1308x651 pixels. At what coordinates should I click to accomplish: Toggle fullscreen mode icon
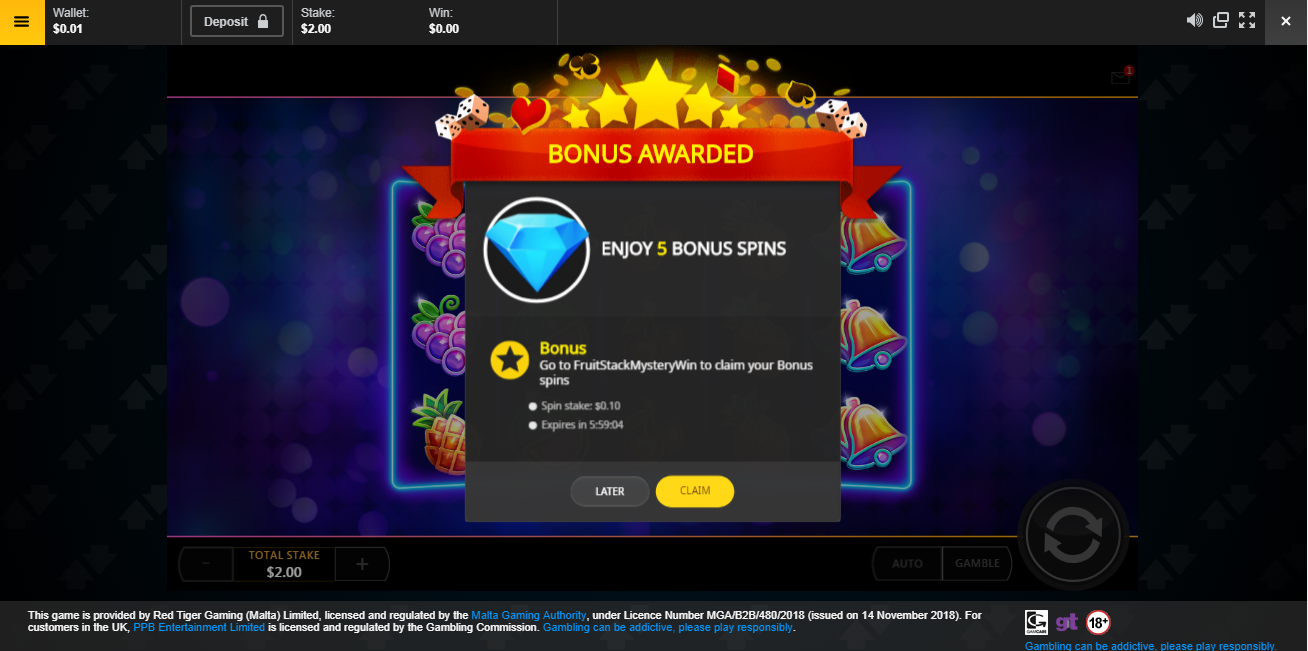(1247, 20)
